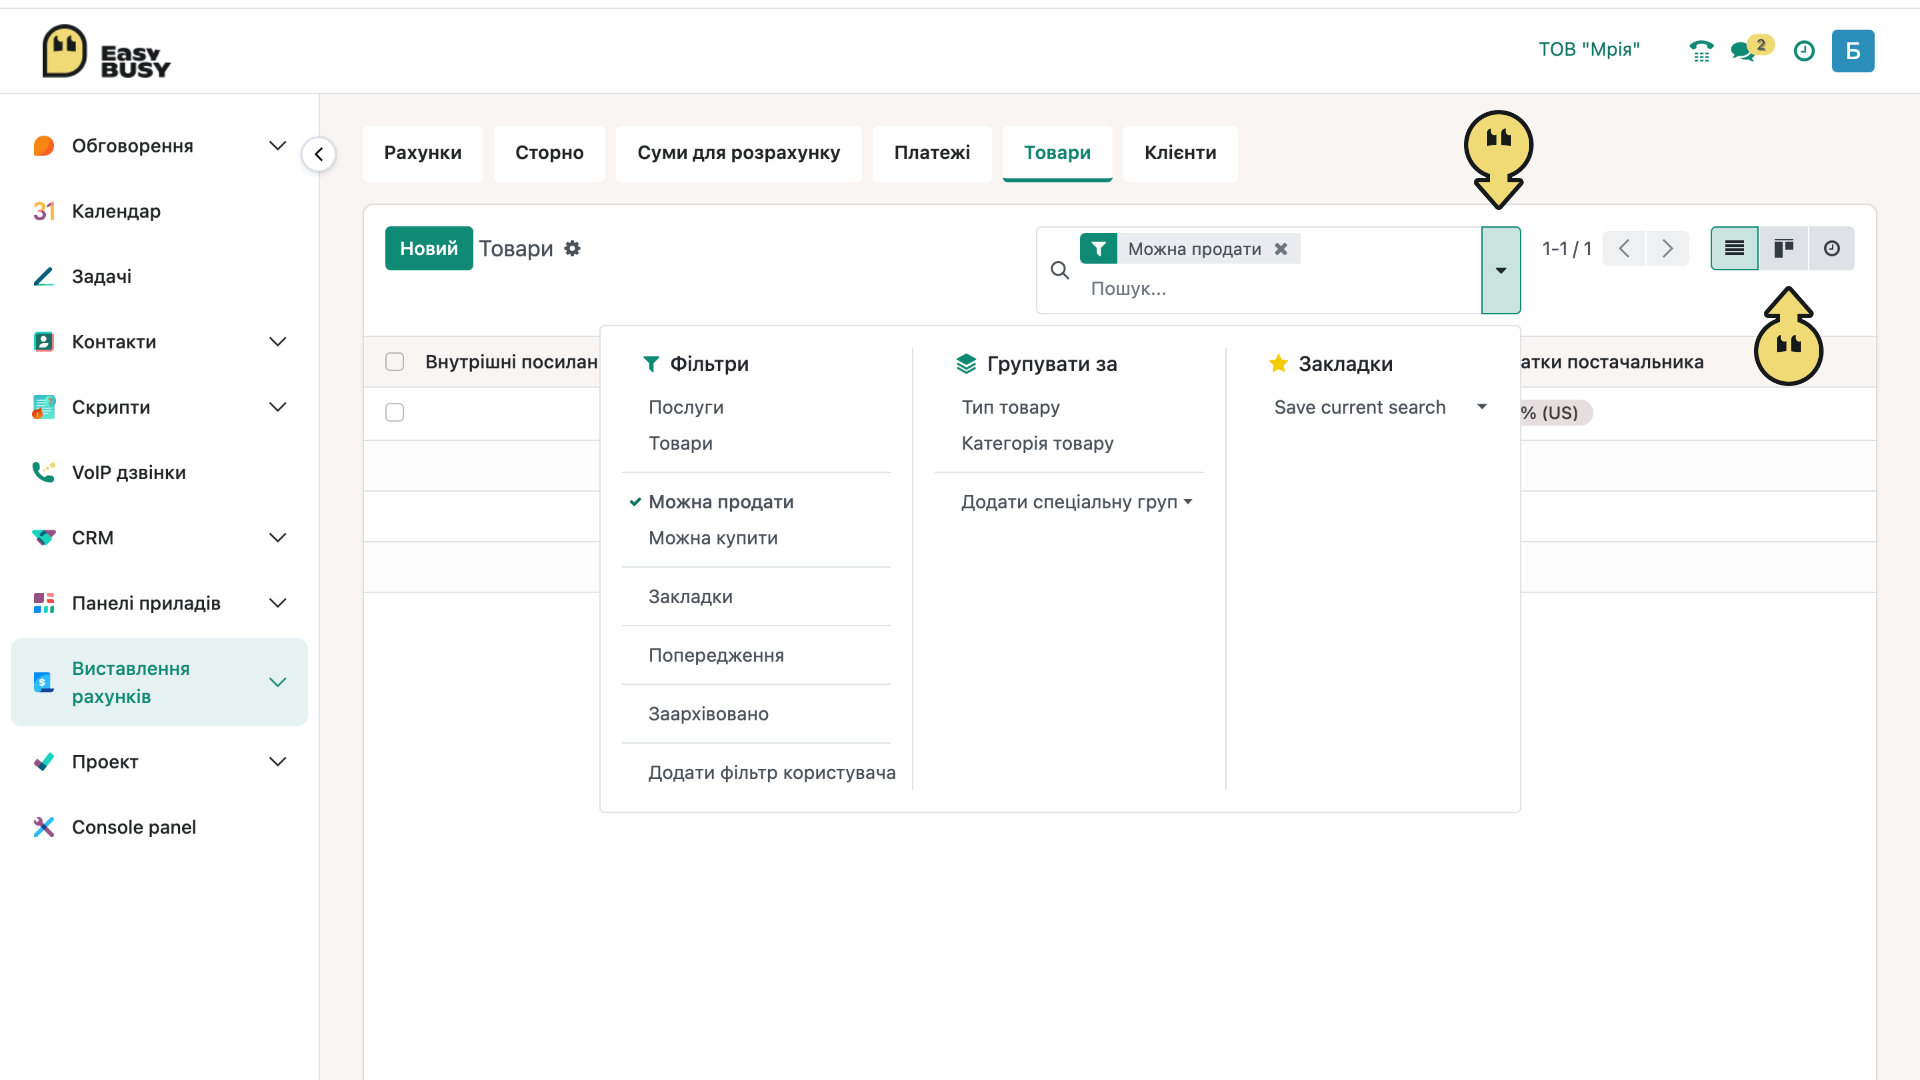Screen dimensions: 1920x1080
Task: Click the EasyBusy logo
Action: click(106, 52)
